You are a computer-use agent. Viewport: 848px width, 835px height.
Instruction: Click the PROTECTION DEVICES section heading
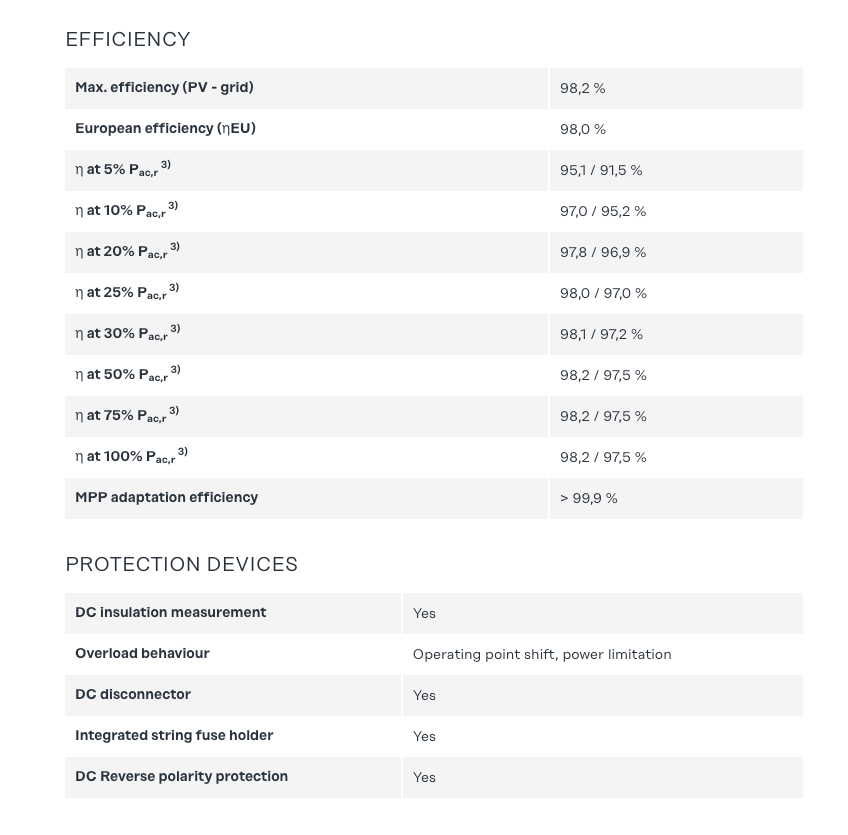pos(182,564)
